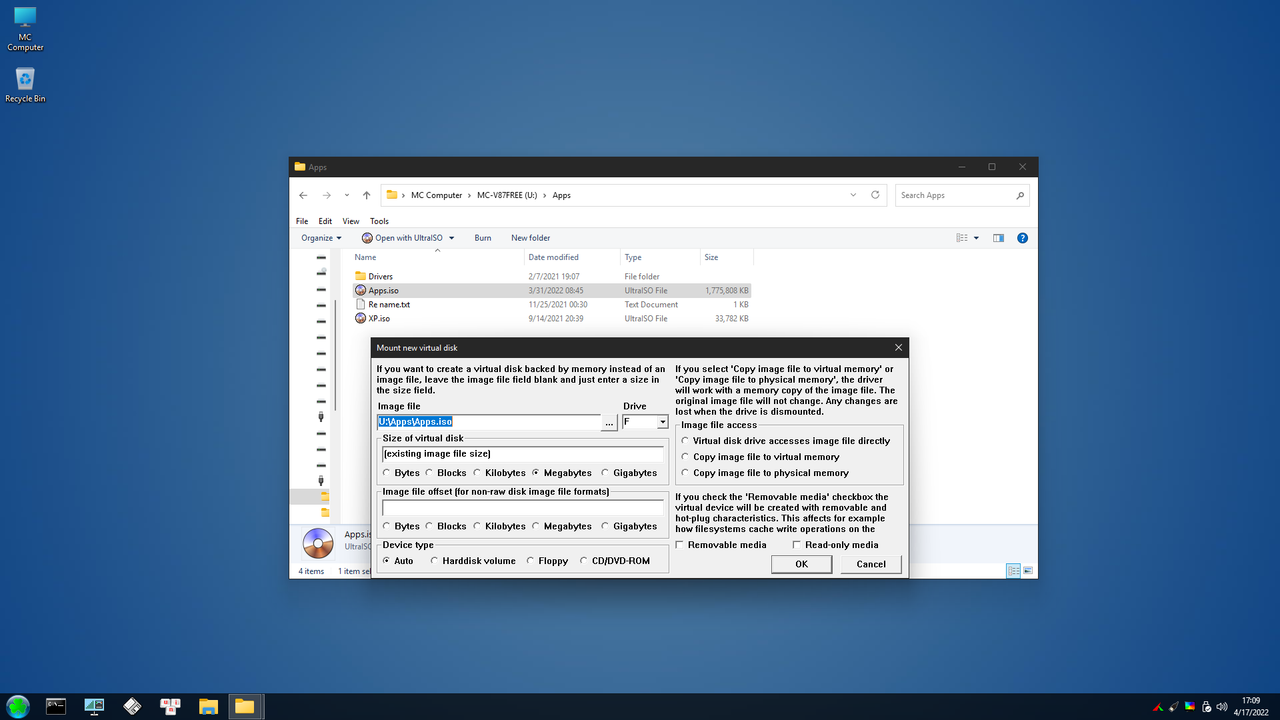This screenshot has height=720, width=1280.
Task: Choose CD/DVD-ROM device type
Action: (615, 561)
